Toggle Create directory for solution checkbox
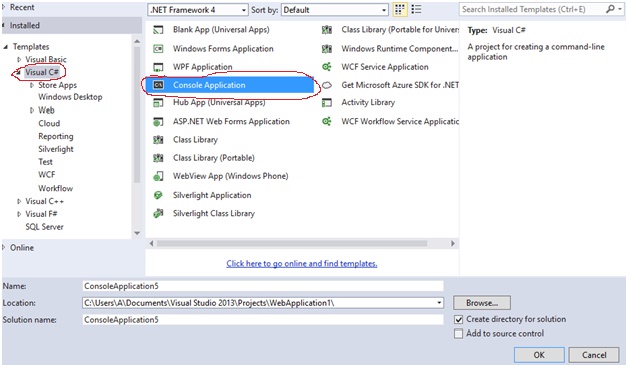 (459, 320)
